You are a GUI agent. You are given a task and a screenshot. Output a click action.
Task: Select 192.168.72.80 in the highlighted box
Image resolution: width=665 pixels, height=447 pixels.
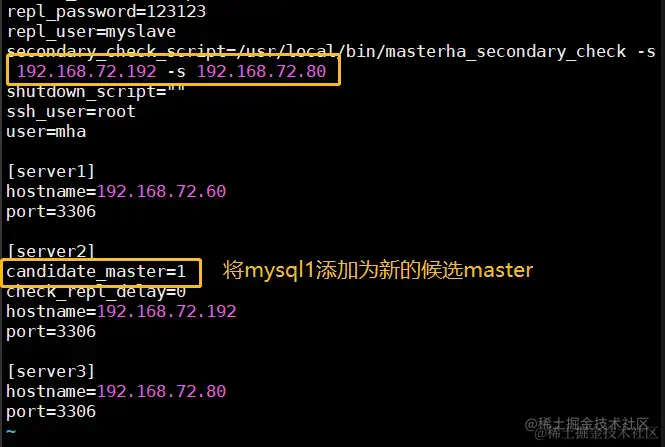(x=262, y=71)
